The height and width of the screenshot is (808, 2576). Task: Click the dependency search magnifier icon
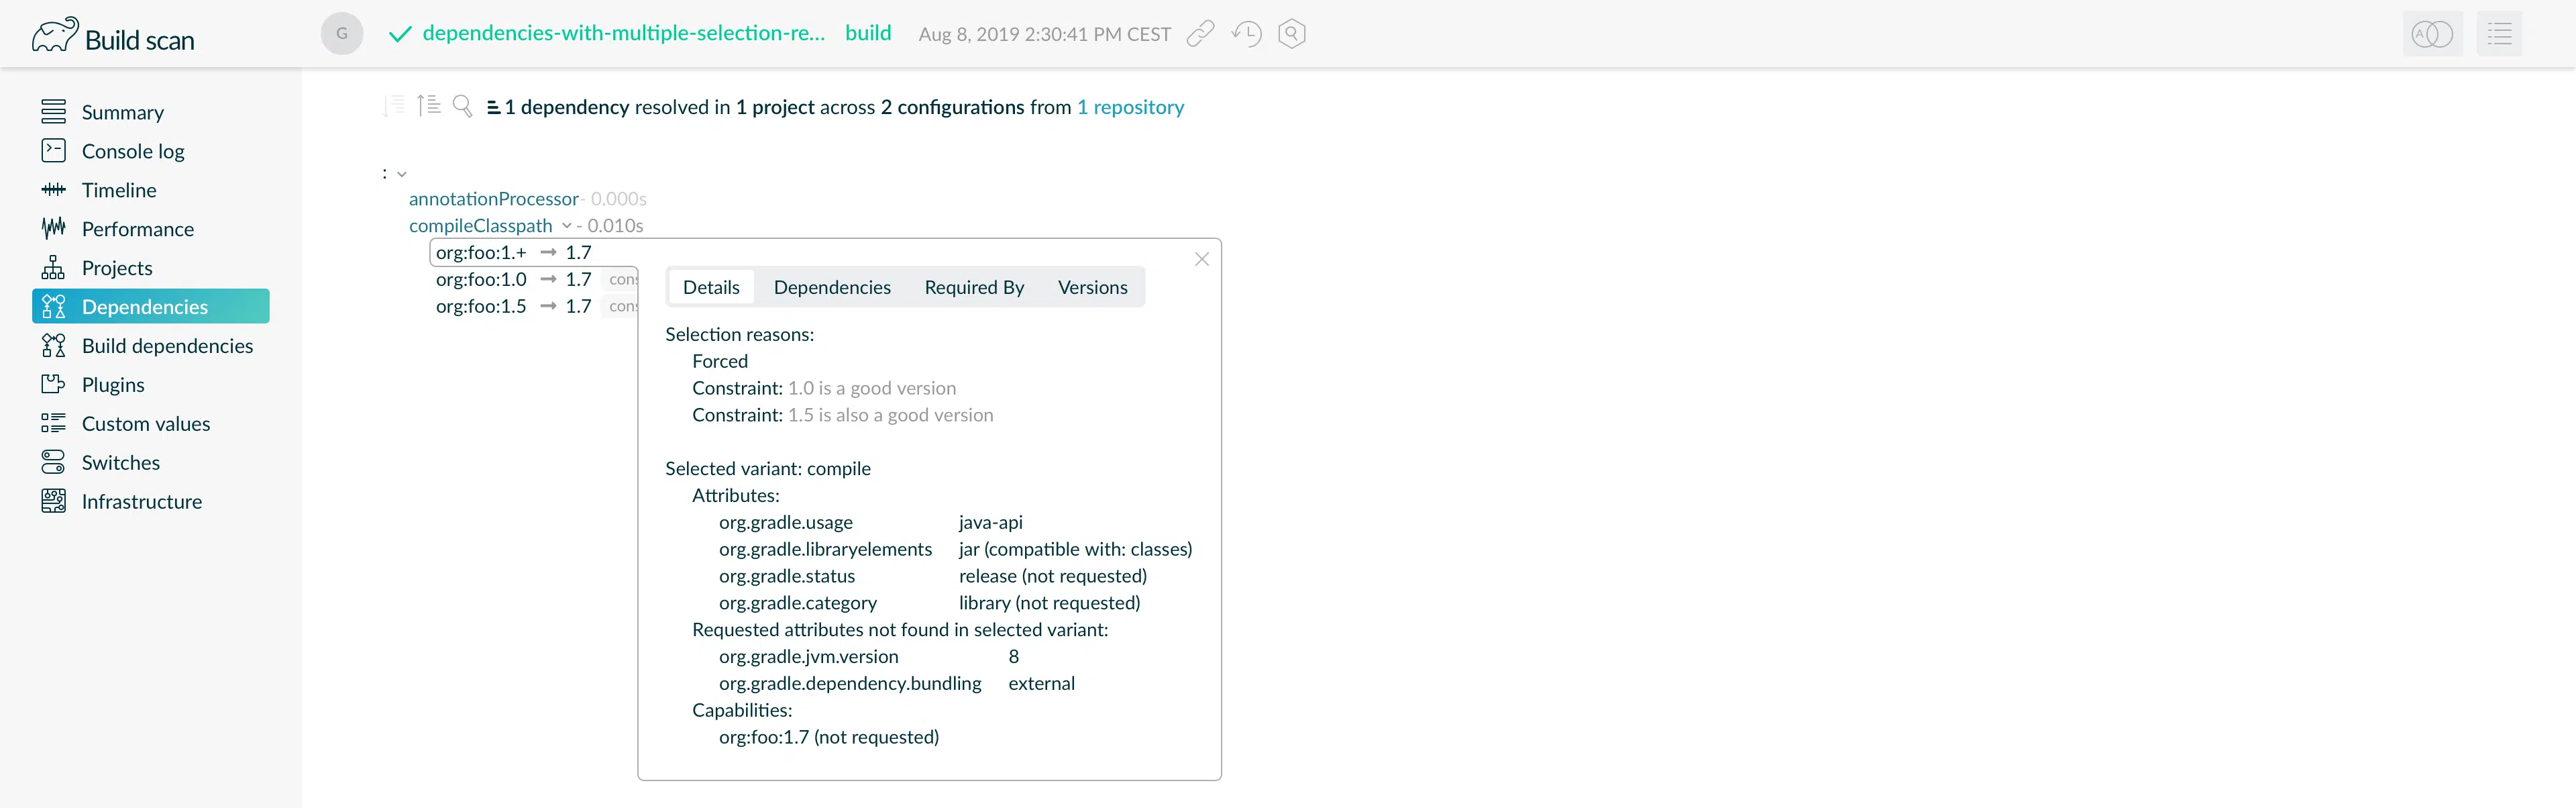pyautogui.click(x=462, y=106)
